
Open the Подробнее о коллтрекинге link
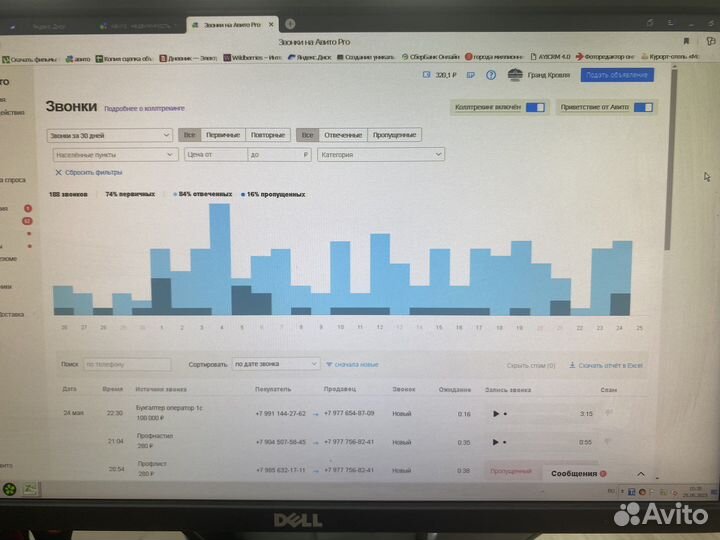[144, 108]
